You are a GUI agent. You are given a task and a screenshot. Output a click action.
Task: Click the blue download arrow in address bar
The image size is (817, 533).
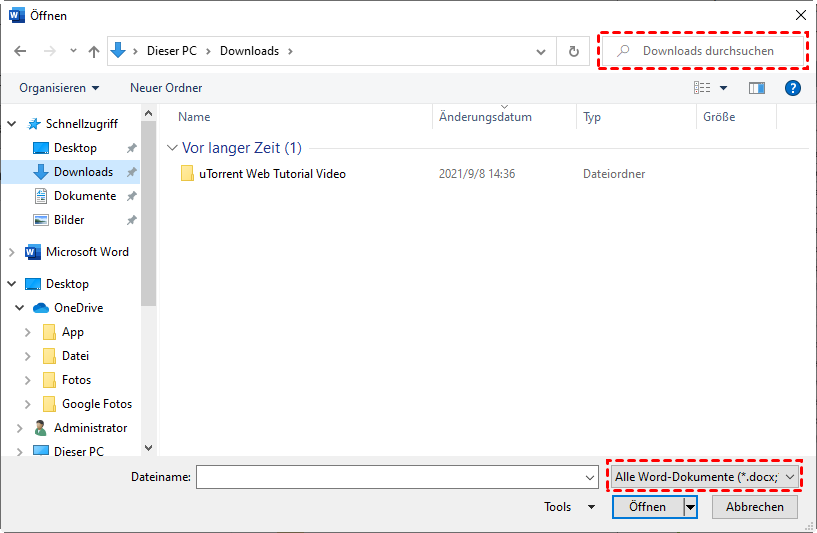point(118,51)
